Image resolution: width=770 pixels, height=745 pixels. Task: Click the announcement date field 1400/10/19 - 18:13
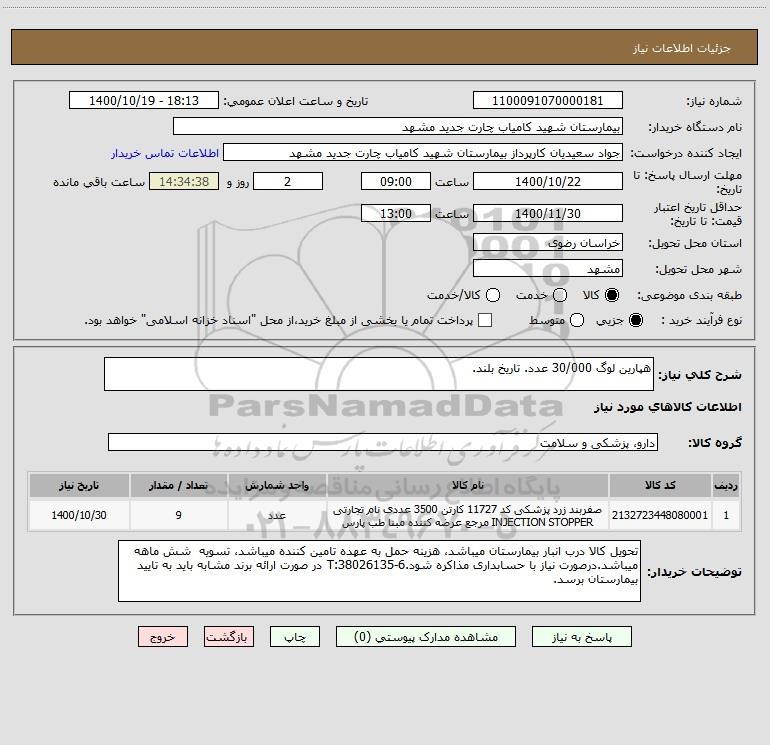144,100
